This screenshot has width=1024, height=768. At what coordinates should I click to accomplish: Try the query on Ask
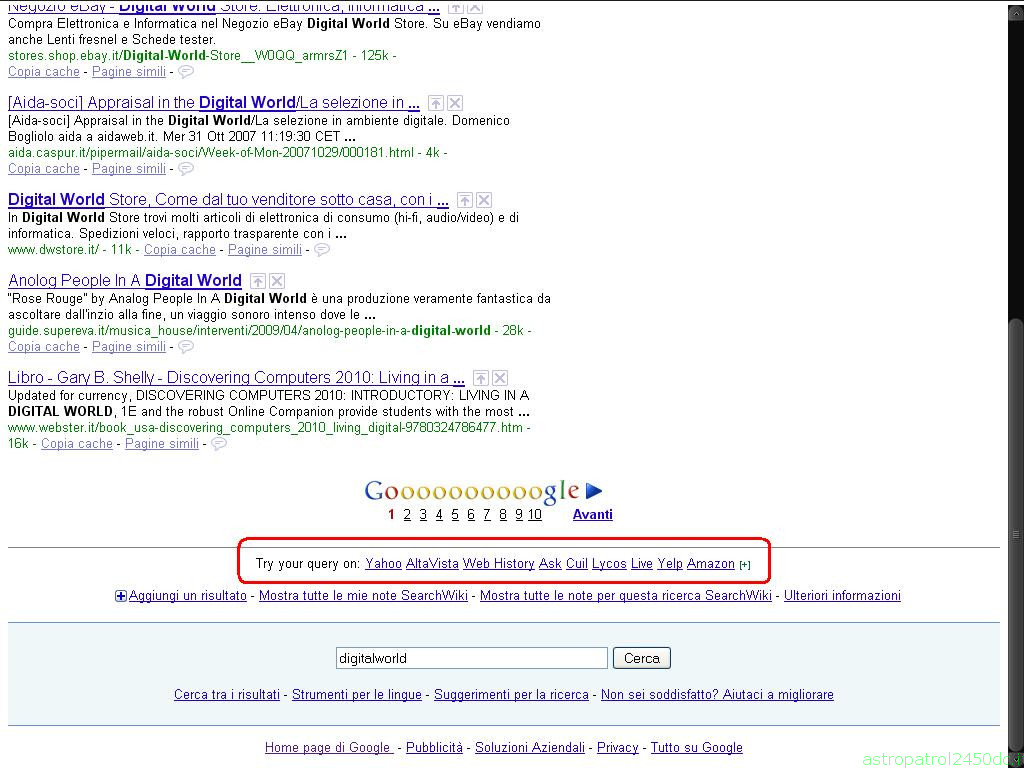click(550, 564)
